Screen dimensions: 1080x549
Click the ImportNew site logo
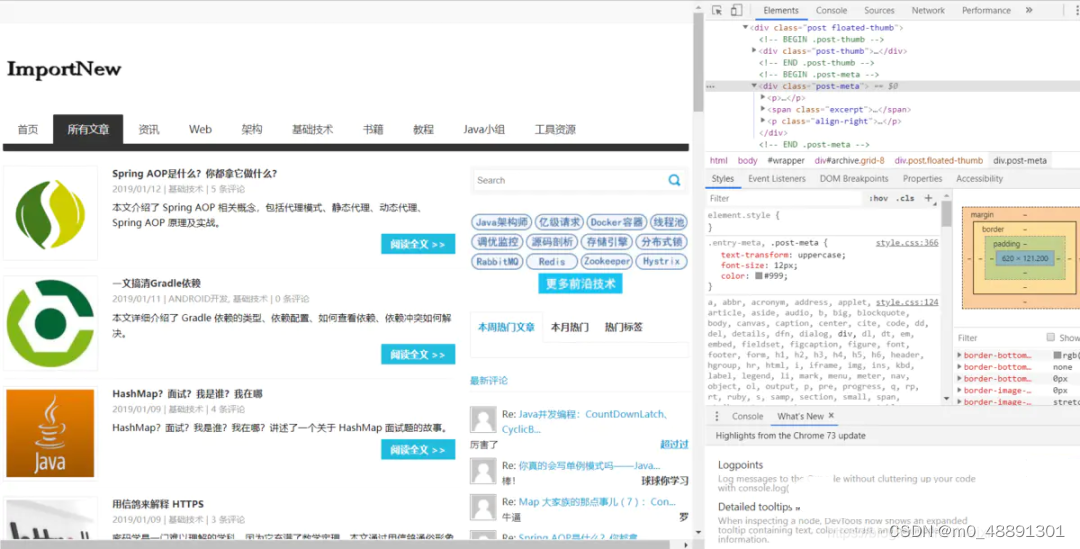pyautogui.click(x=64, y=69)
